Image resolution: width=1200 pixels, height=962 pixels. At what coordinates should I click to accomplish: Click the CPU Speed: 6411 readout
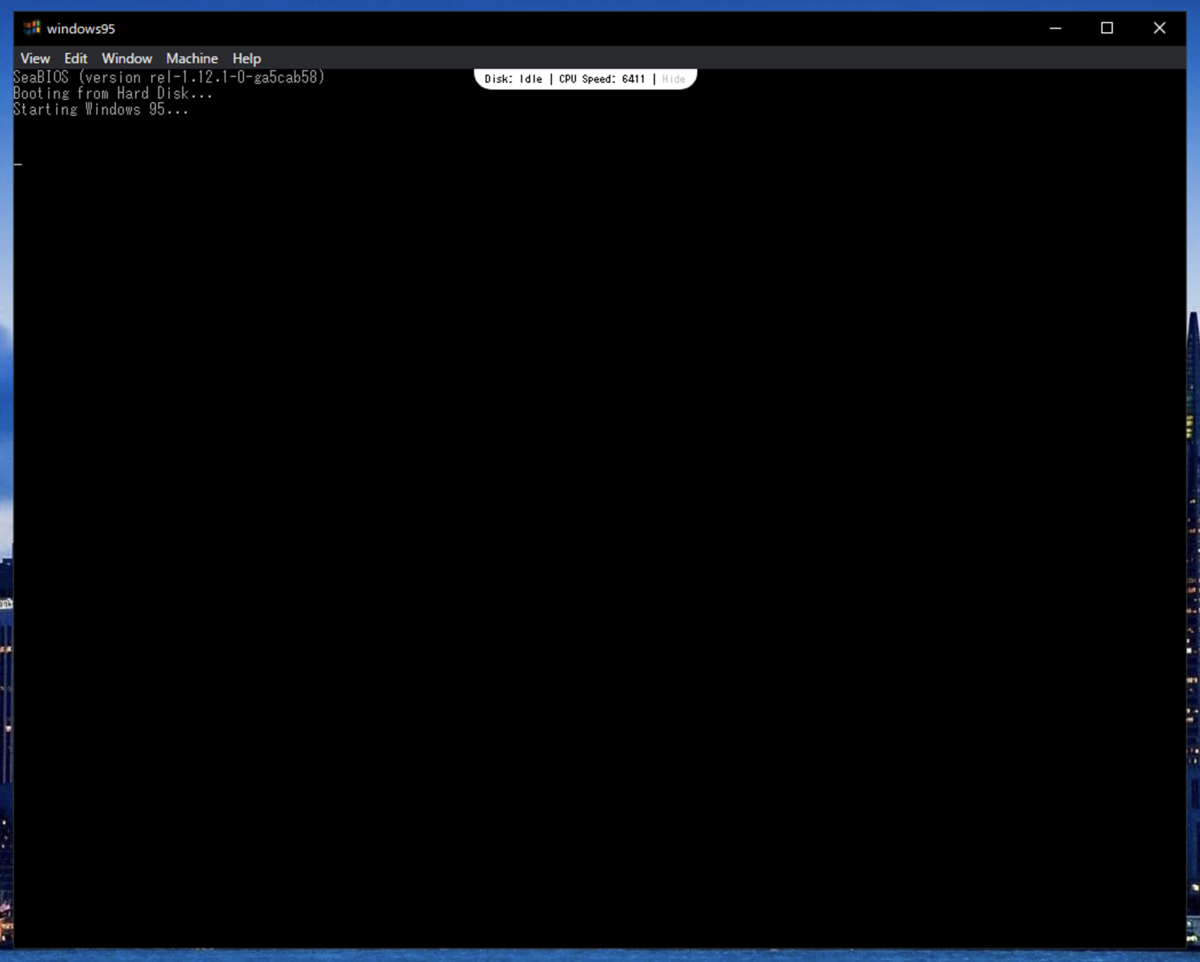tap(602, 79)
